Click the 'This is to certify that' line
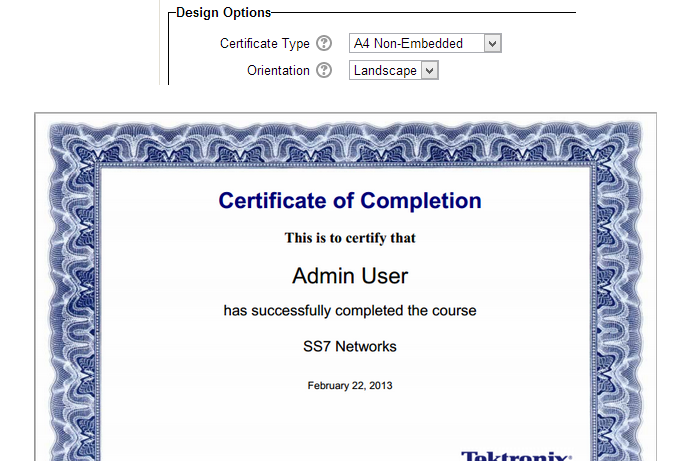This screenshot has width=685, height=461. [x=350, y=238]
